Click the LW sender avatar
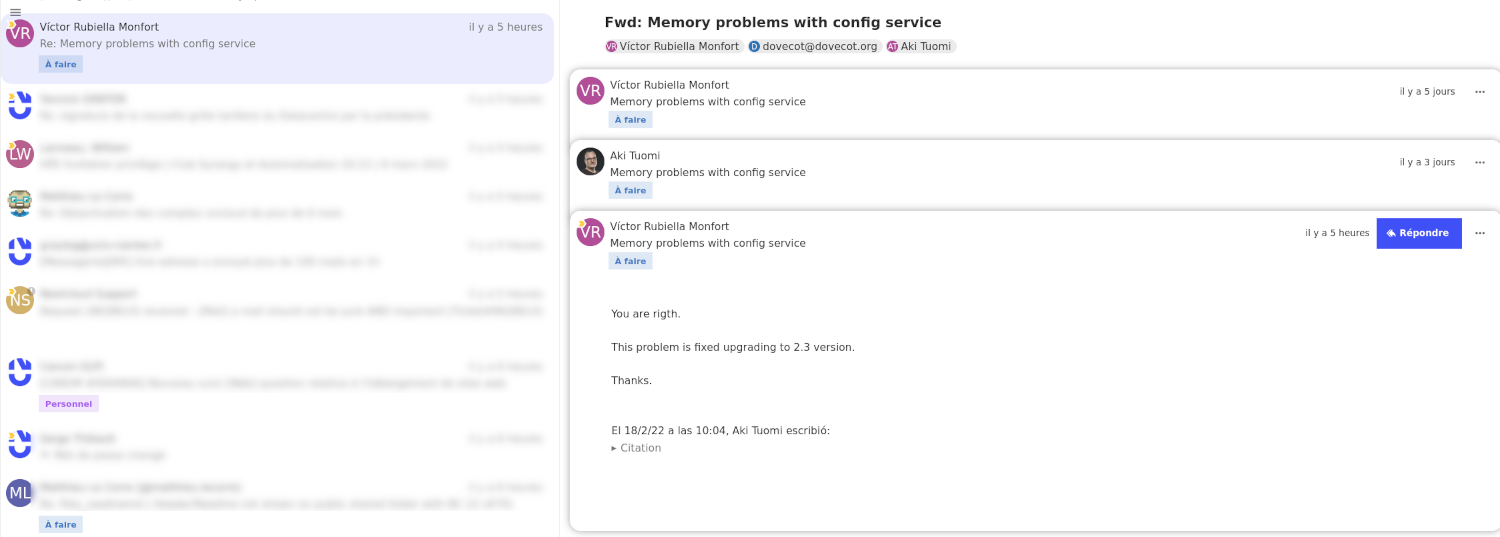This screenshot has width=1500, height=537. (20, 154)
